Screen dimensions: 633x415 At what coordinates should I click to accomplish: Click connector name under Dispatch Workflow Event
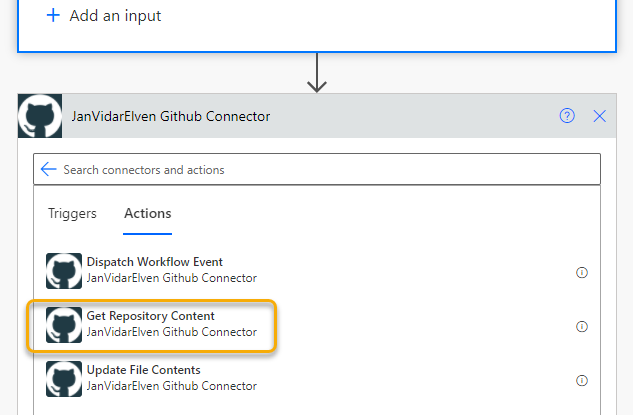[x=172, y=278]
